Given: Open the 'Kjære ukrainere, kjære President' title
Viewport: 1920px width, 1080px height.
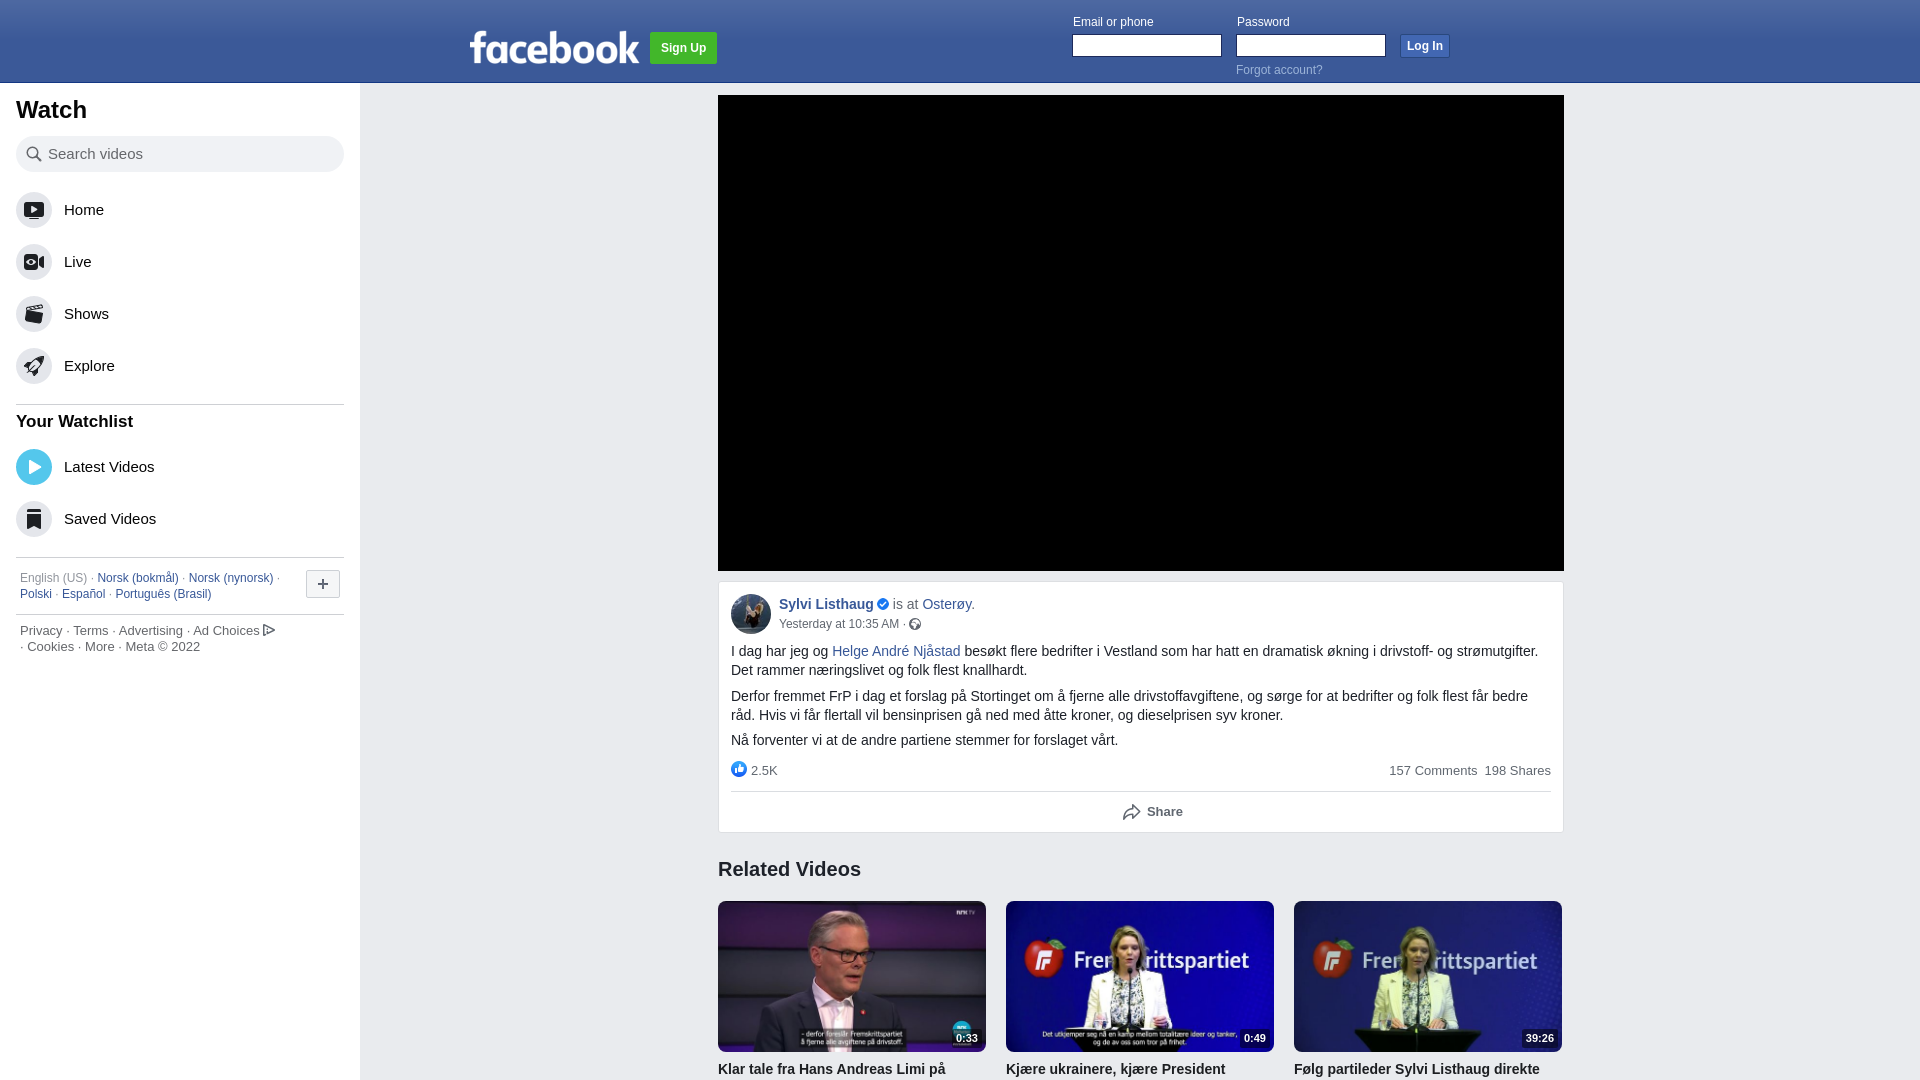Looking at the screenshot, I should (1115, 1069).
